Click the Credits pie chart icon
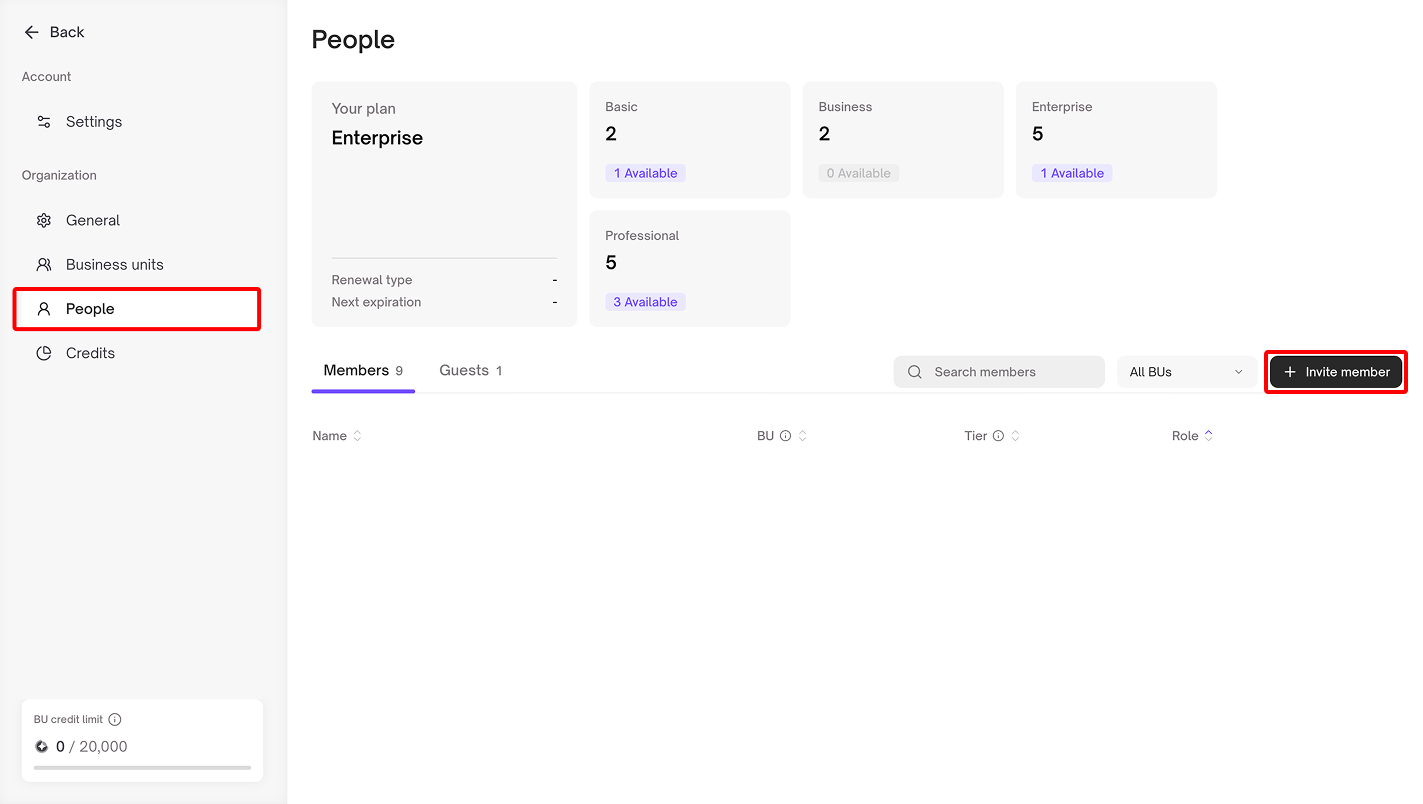The image size is (1423, 804). (44, 353)
